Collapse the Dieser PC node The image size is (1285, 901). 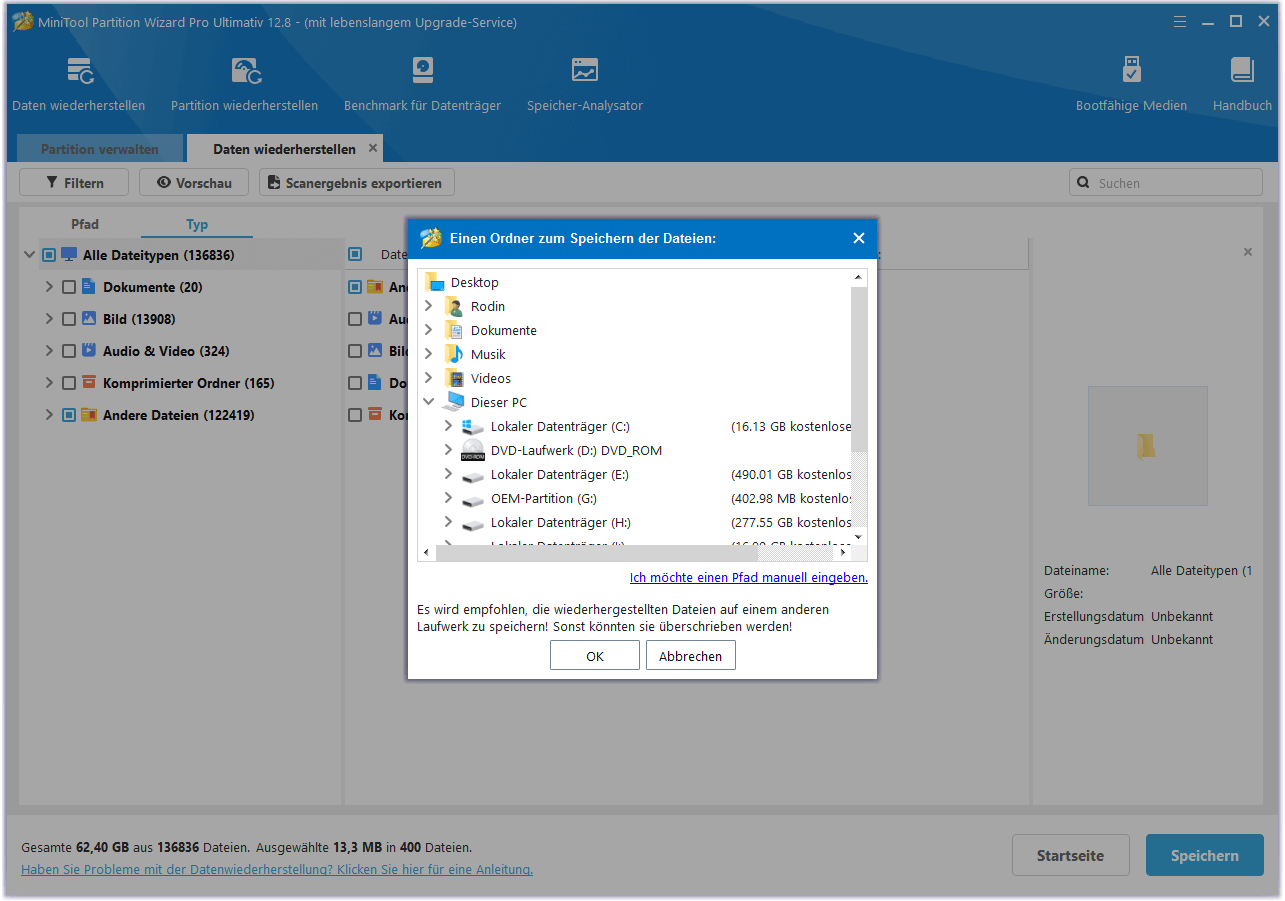click(x=429, y=402)
